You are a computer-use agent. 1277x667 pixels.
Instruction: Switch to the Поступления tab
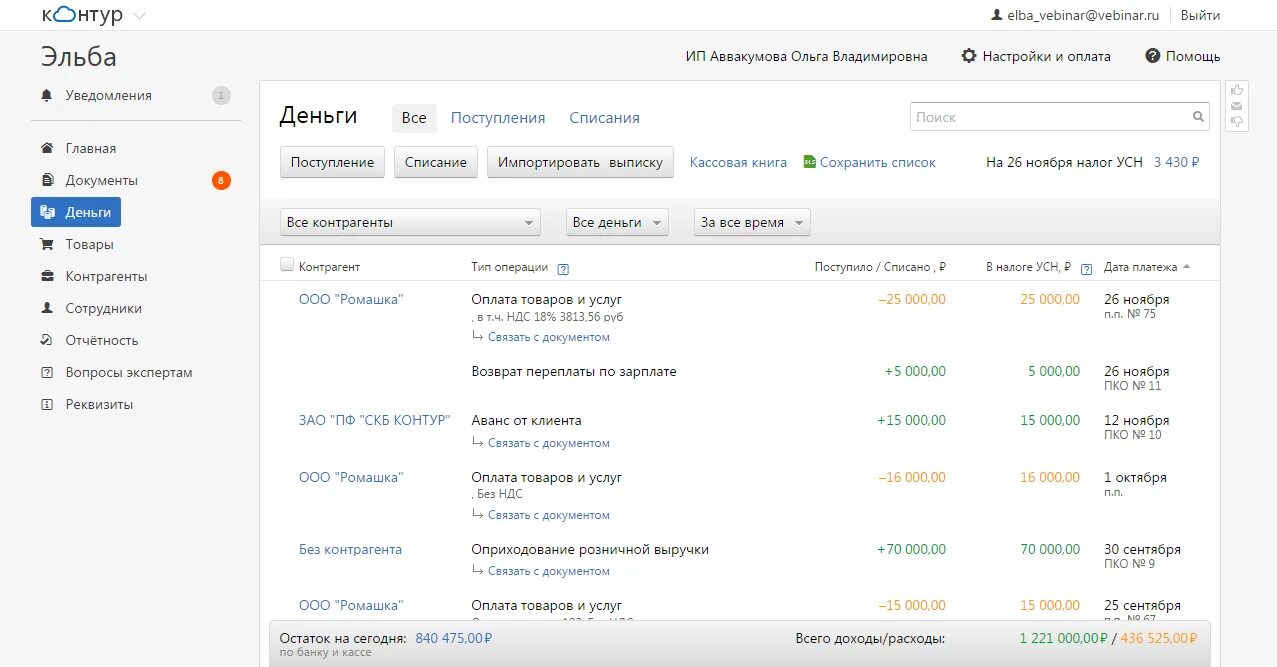point(497,117)
